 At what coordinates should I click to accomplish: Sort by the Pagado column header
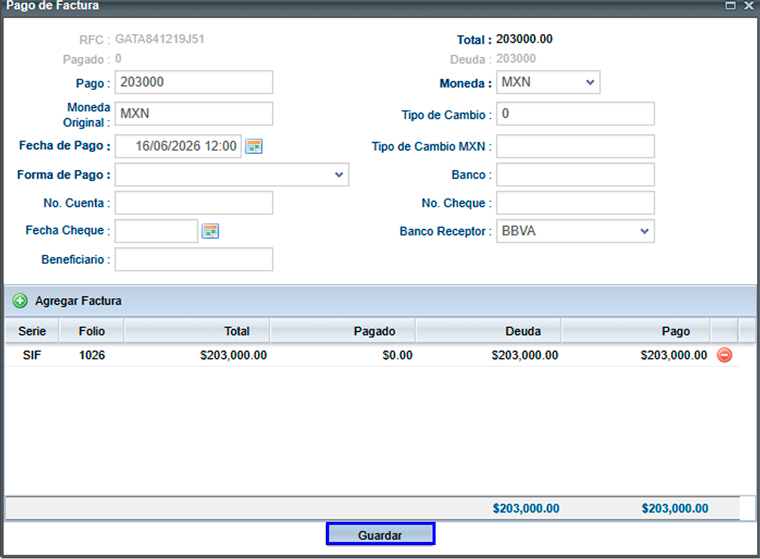(343, 331)
